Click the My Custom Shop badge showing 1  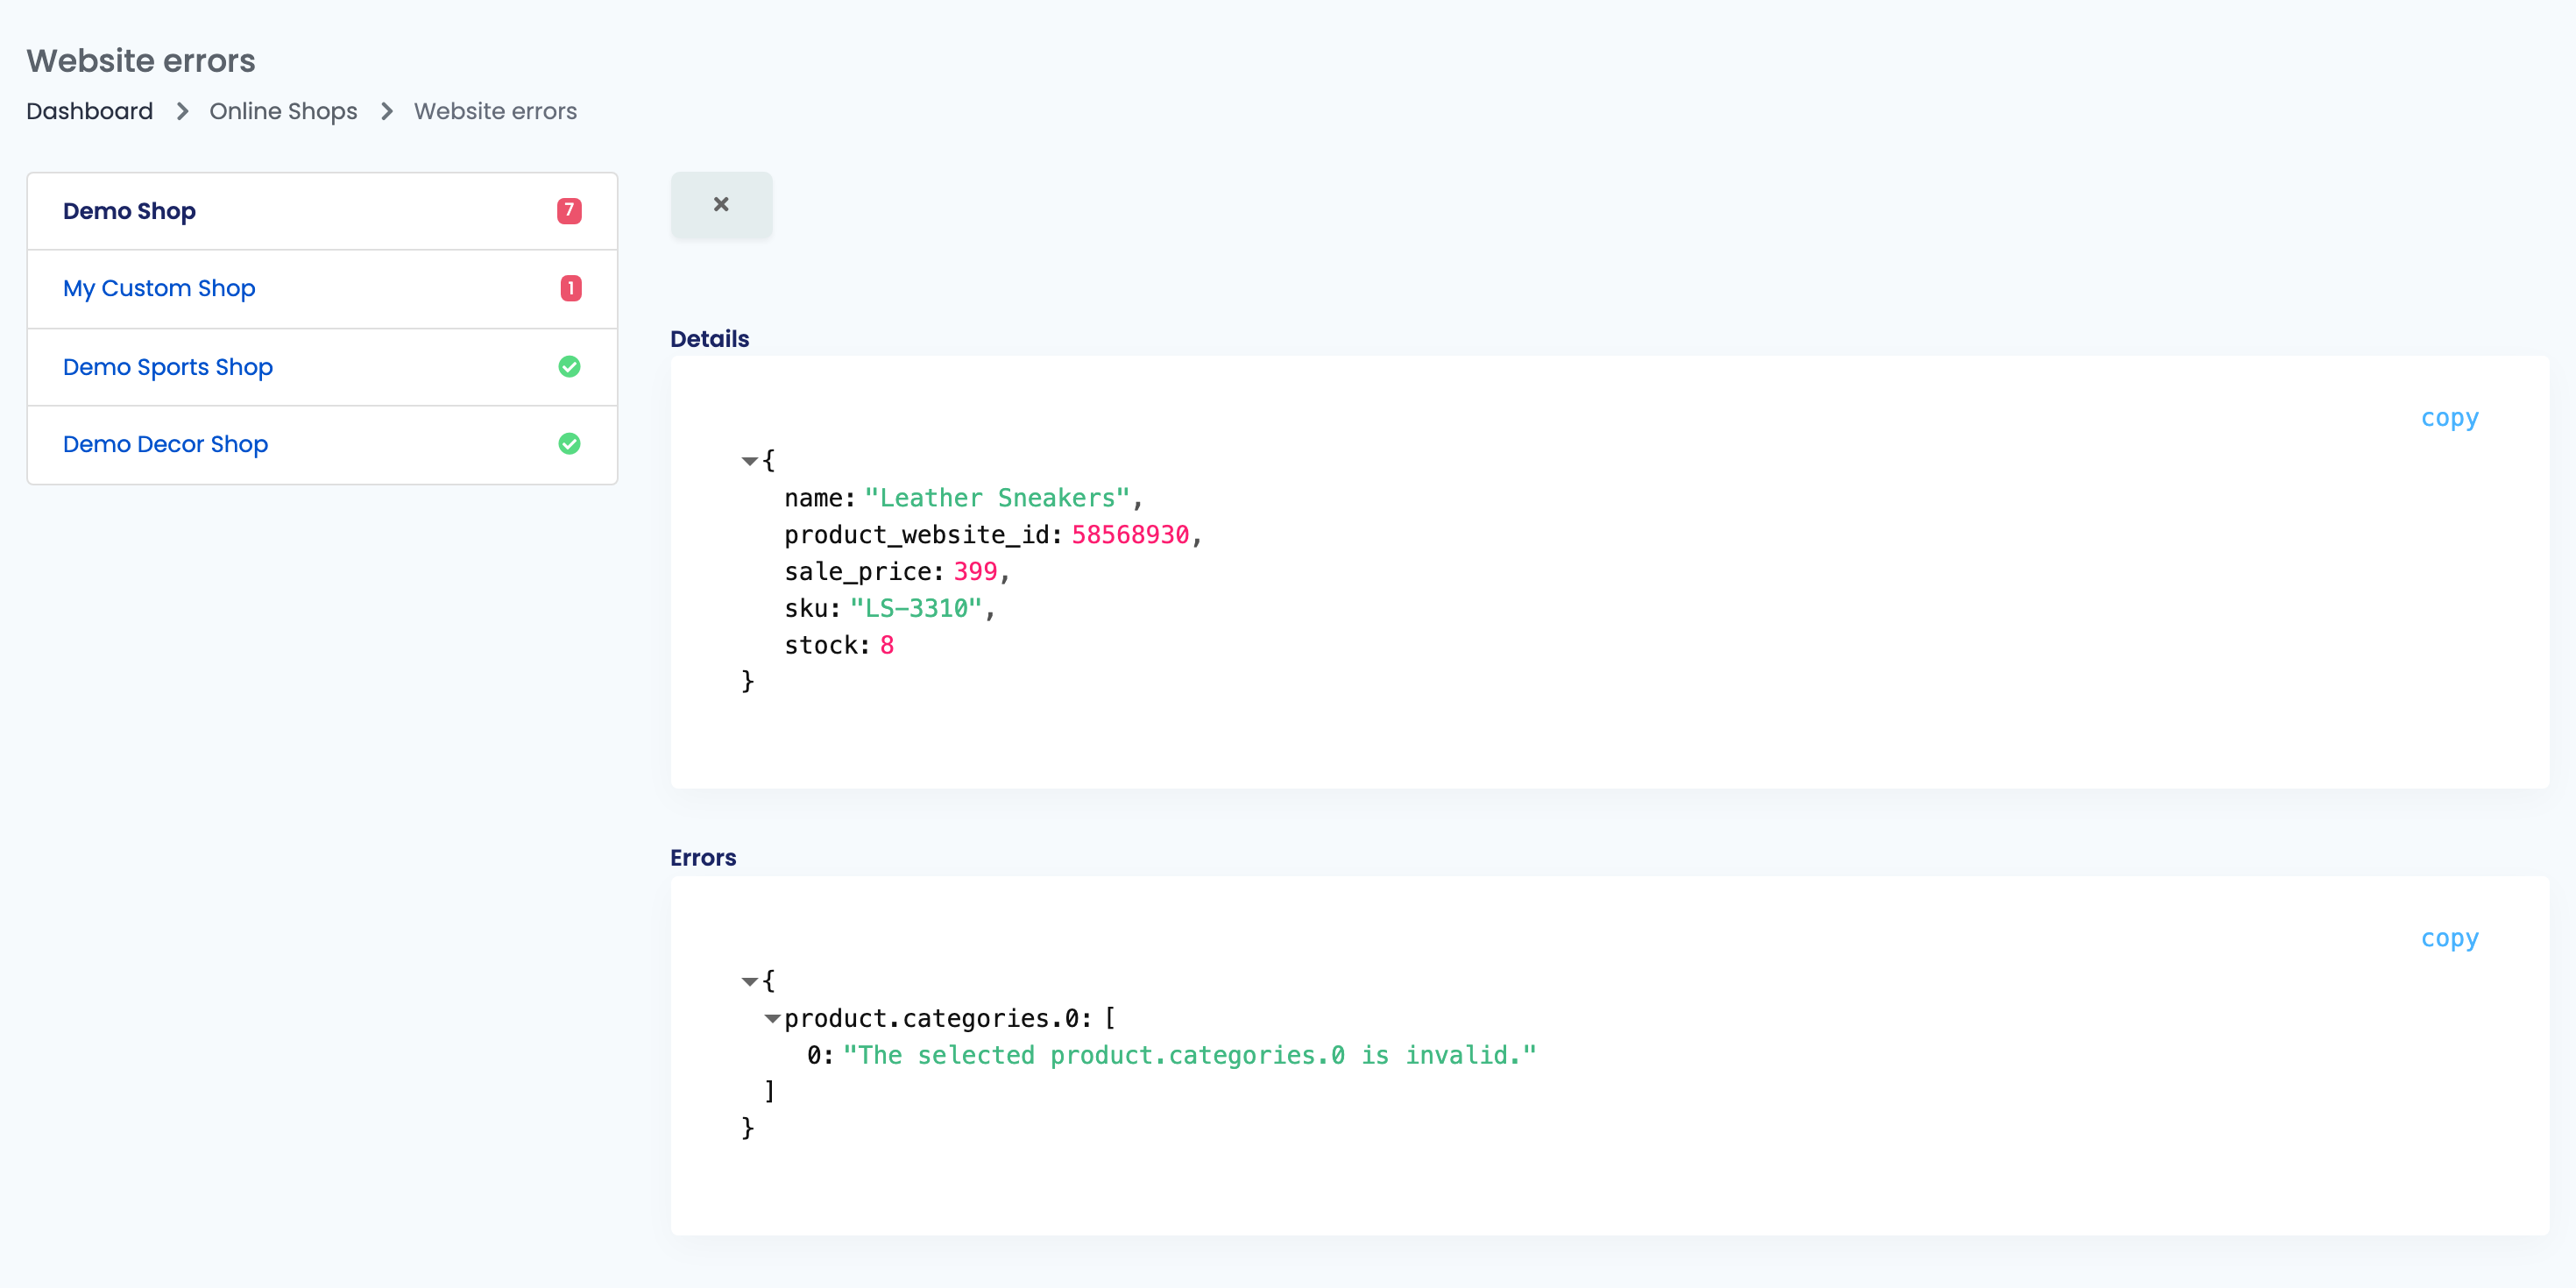click(570, 289)
